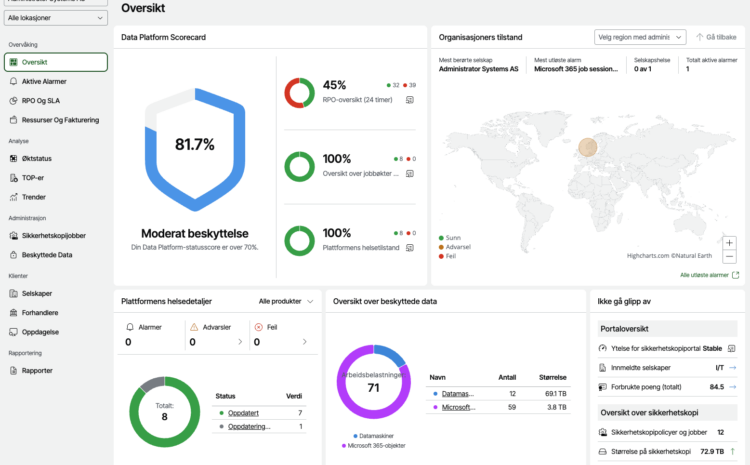Open the Alle produkter dropdown
This screenshot has height=465, width=750.
[x=286, y=300]
